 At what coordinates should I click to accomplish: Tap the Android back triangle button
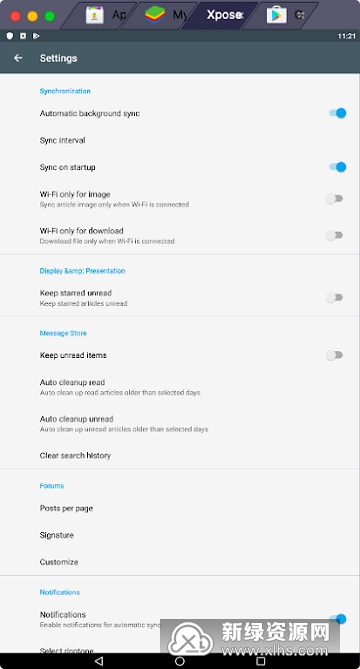coord(99,661)
